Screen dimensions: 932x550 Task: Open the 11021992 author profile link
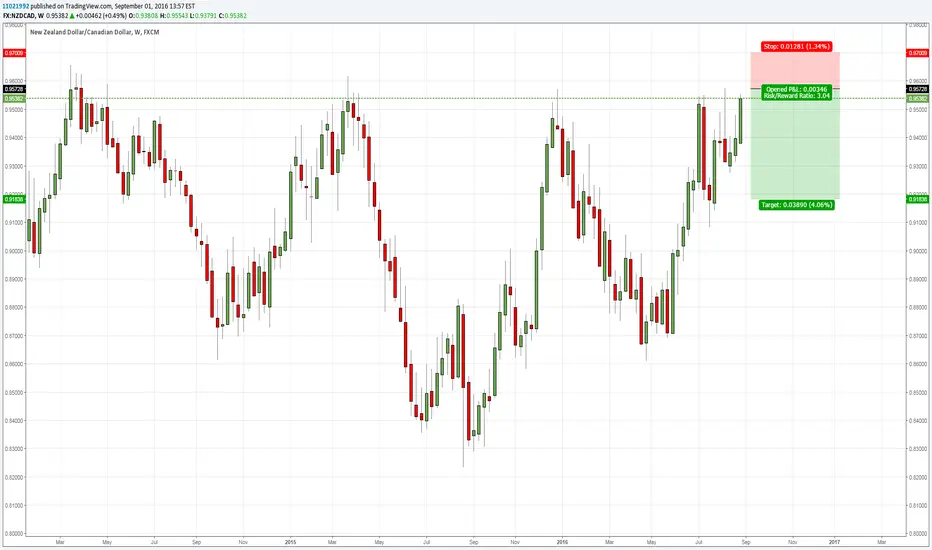(16, 6)
